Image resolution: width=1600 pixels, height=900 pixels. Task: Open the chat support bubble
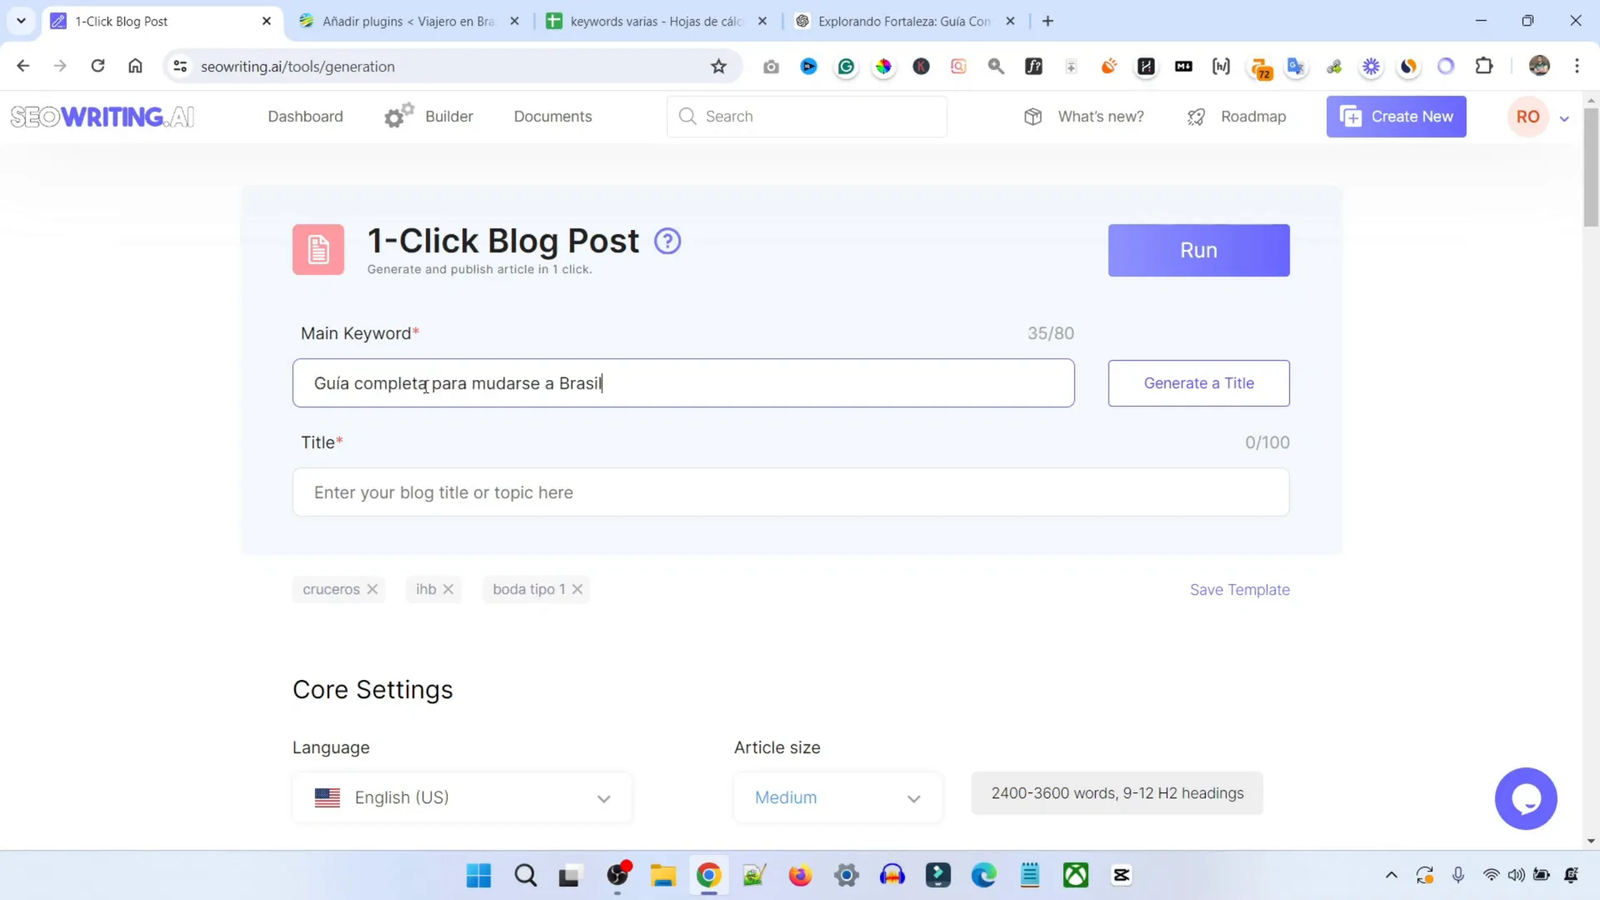click(1525, 798)
